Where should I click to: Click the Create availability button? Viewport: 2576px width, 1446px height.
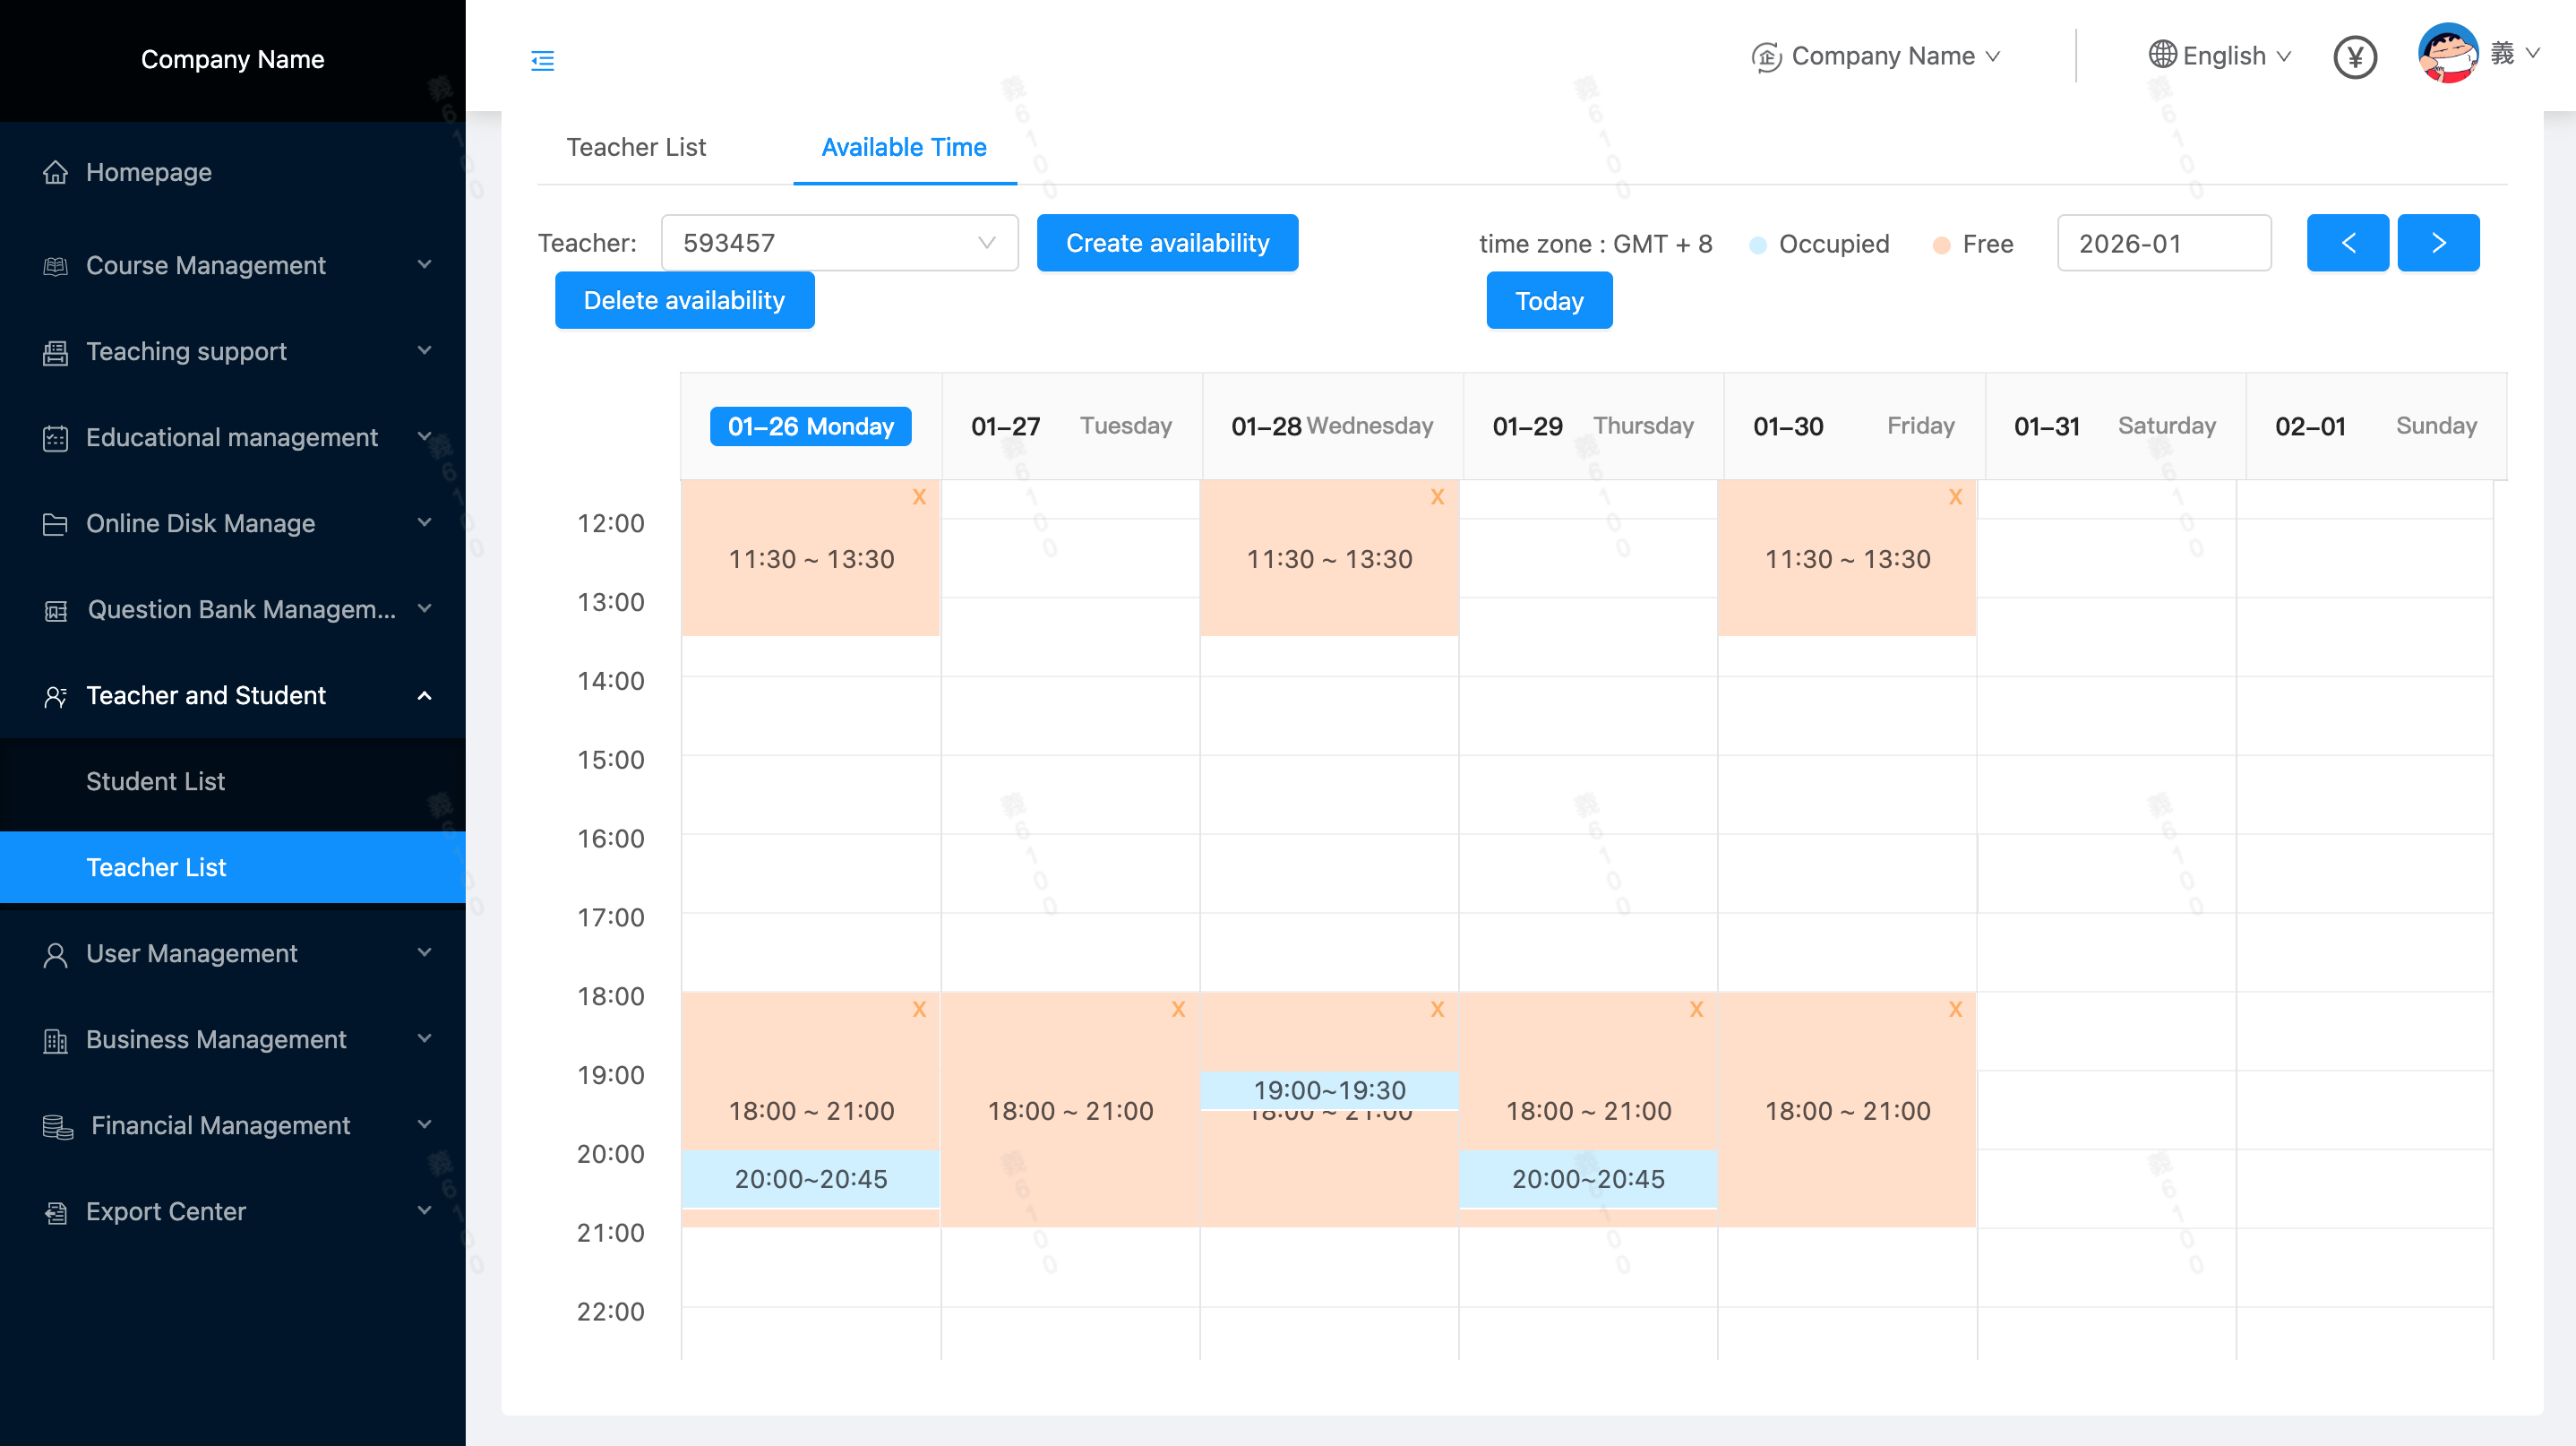point(1167,243)
